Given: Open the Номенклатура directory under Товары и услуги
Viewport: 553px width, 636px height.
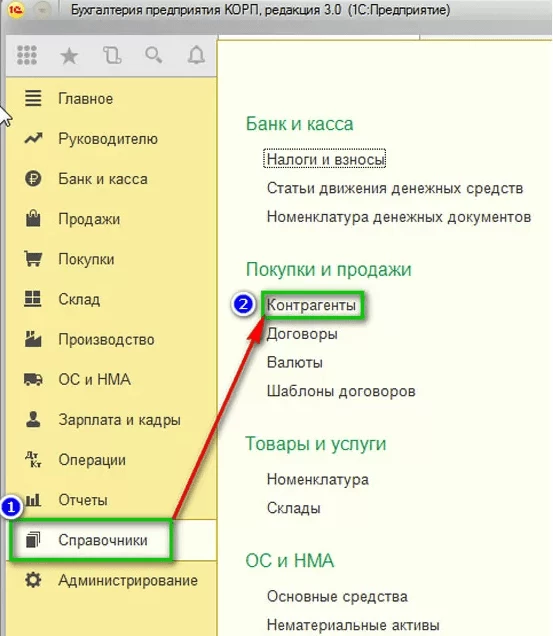Looking at the screenshot, I should pos(318,480).
